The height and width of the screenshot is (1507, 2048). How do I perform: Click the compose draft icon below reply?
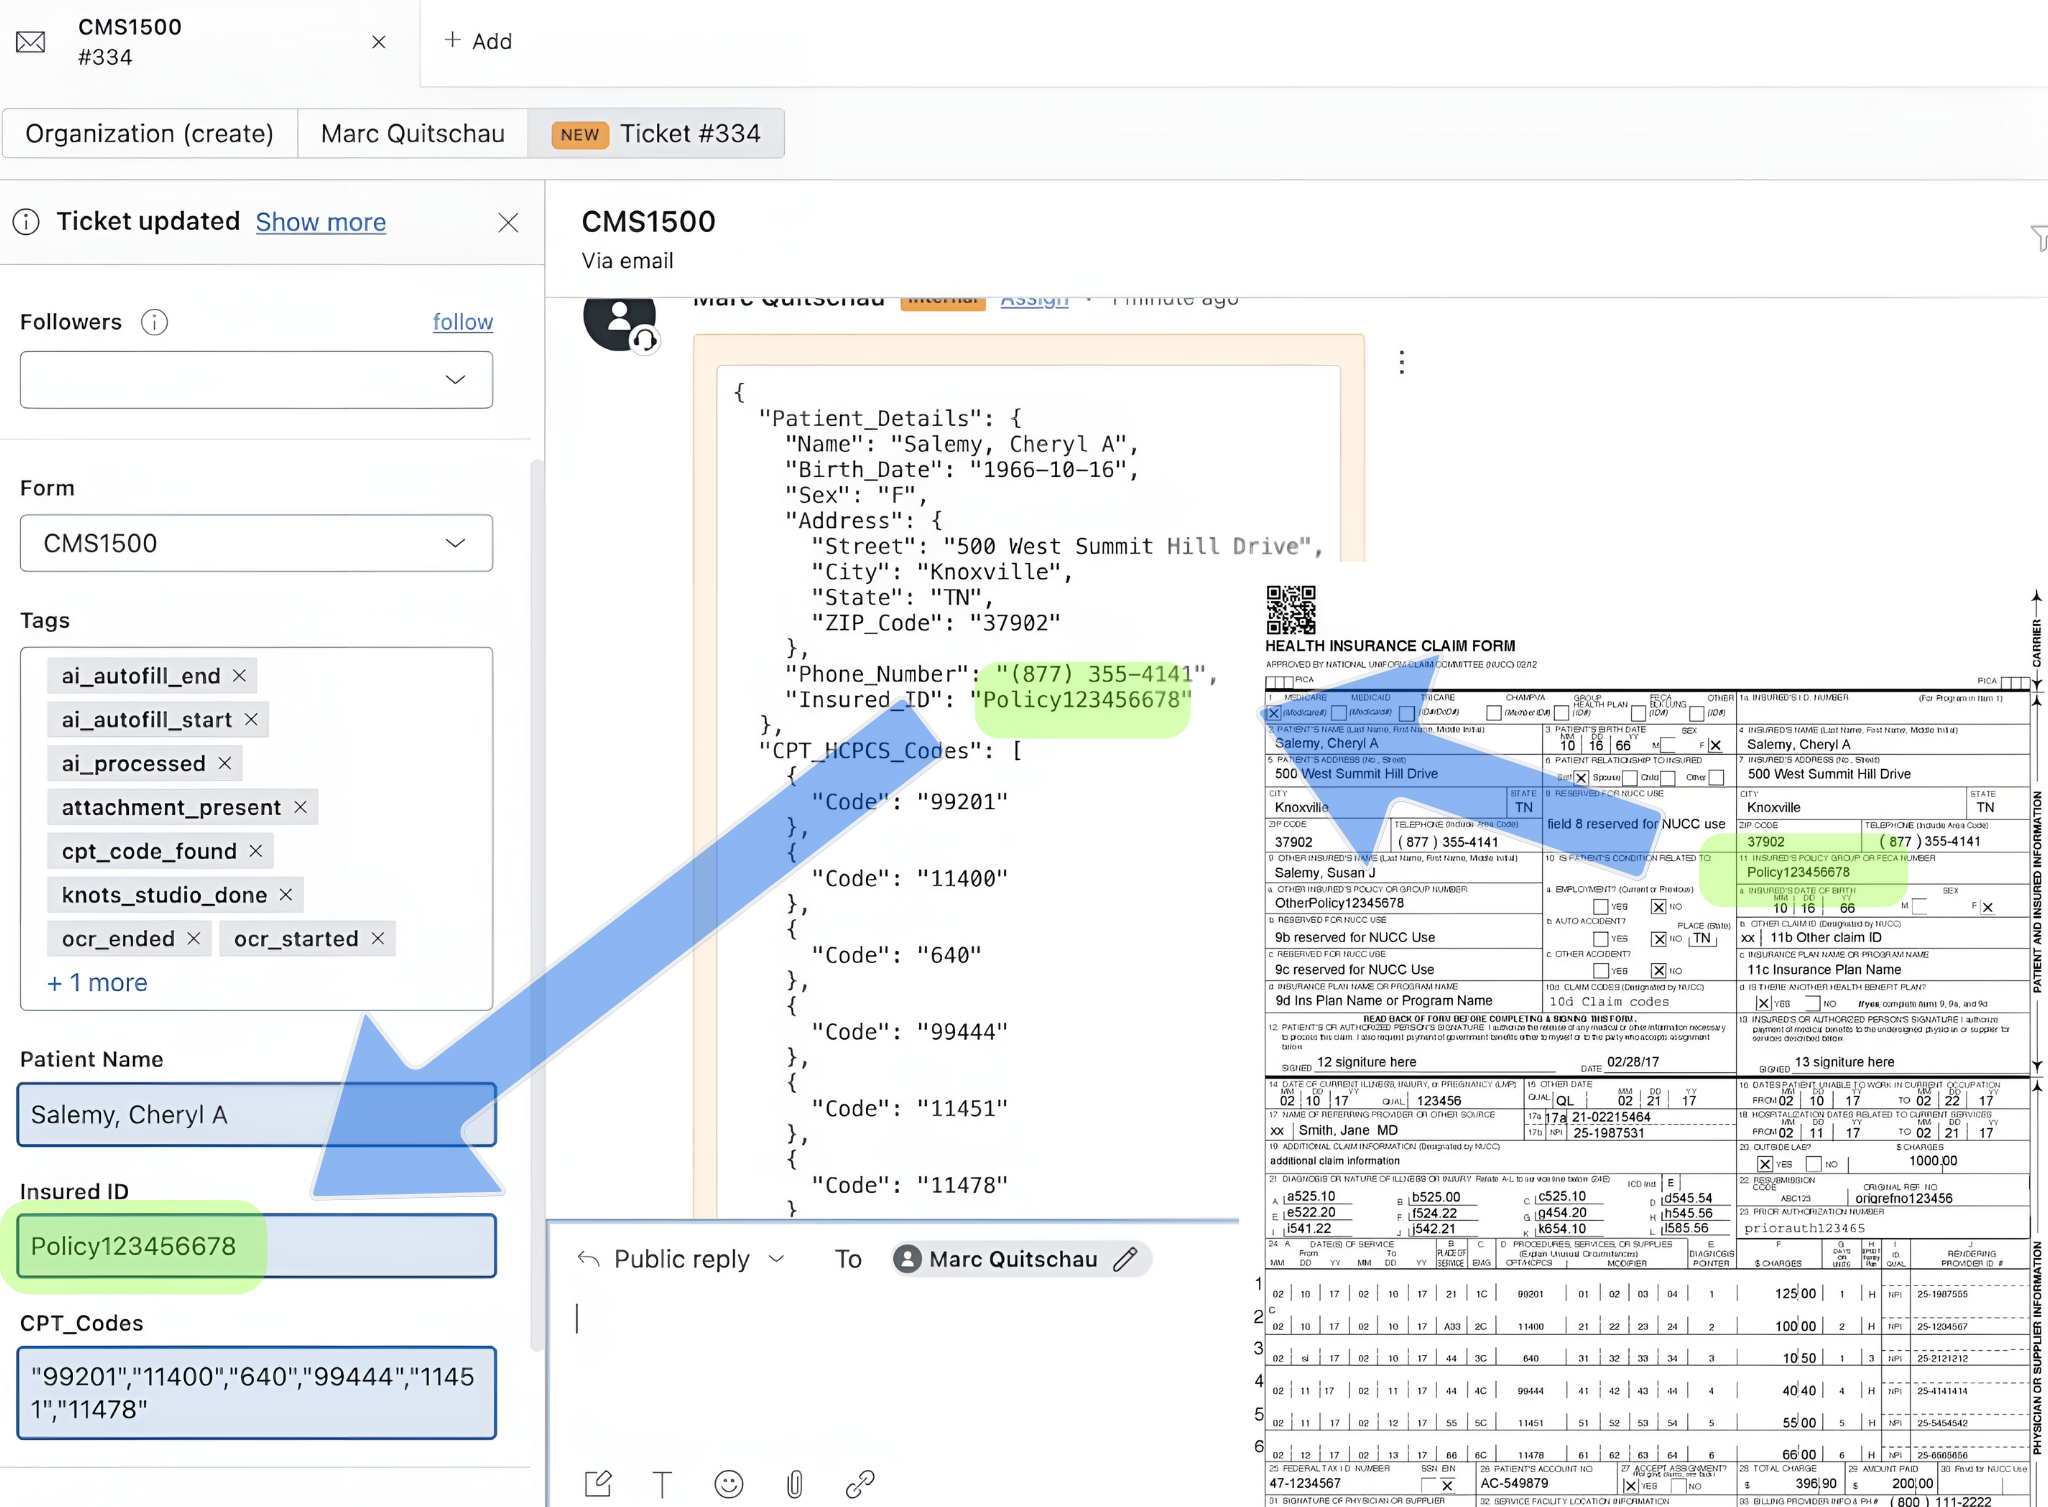click(598, 1484)
